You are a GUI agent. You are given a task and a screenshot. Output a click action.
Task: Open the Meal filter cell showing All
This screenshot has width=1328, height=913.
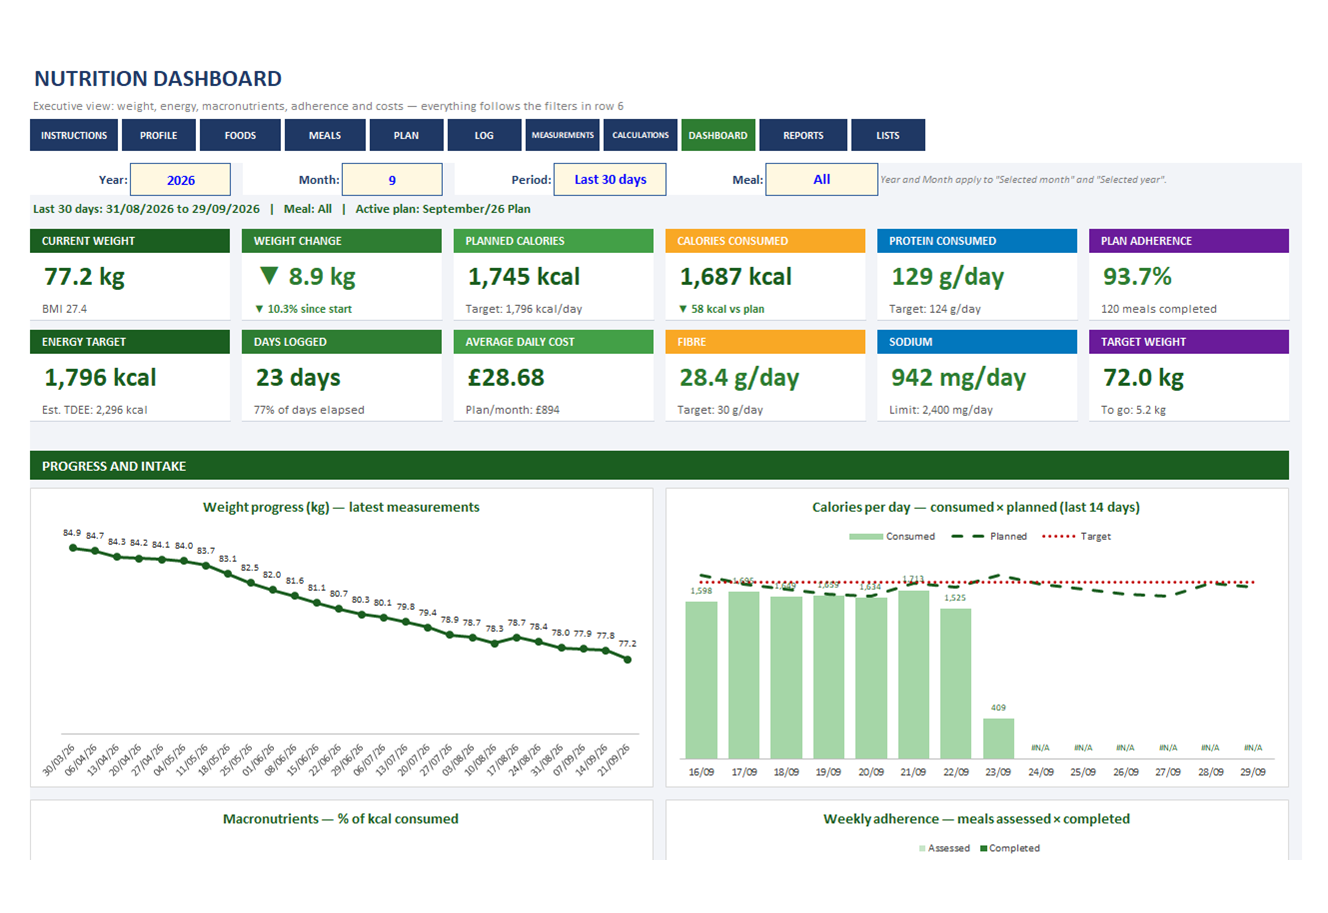point(821,180)
